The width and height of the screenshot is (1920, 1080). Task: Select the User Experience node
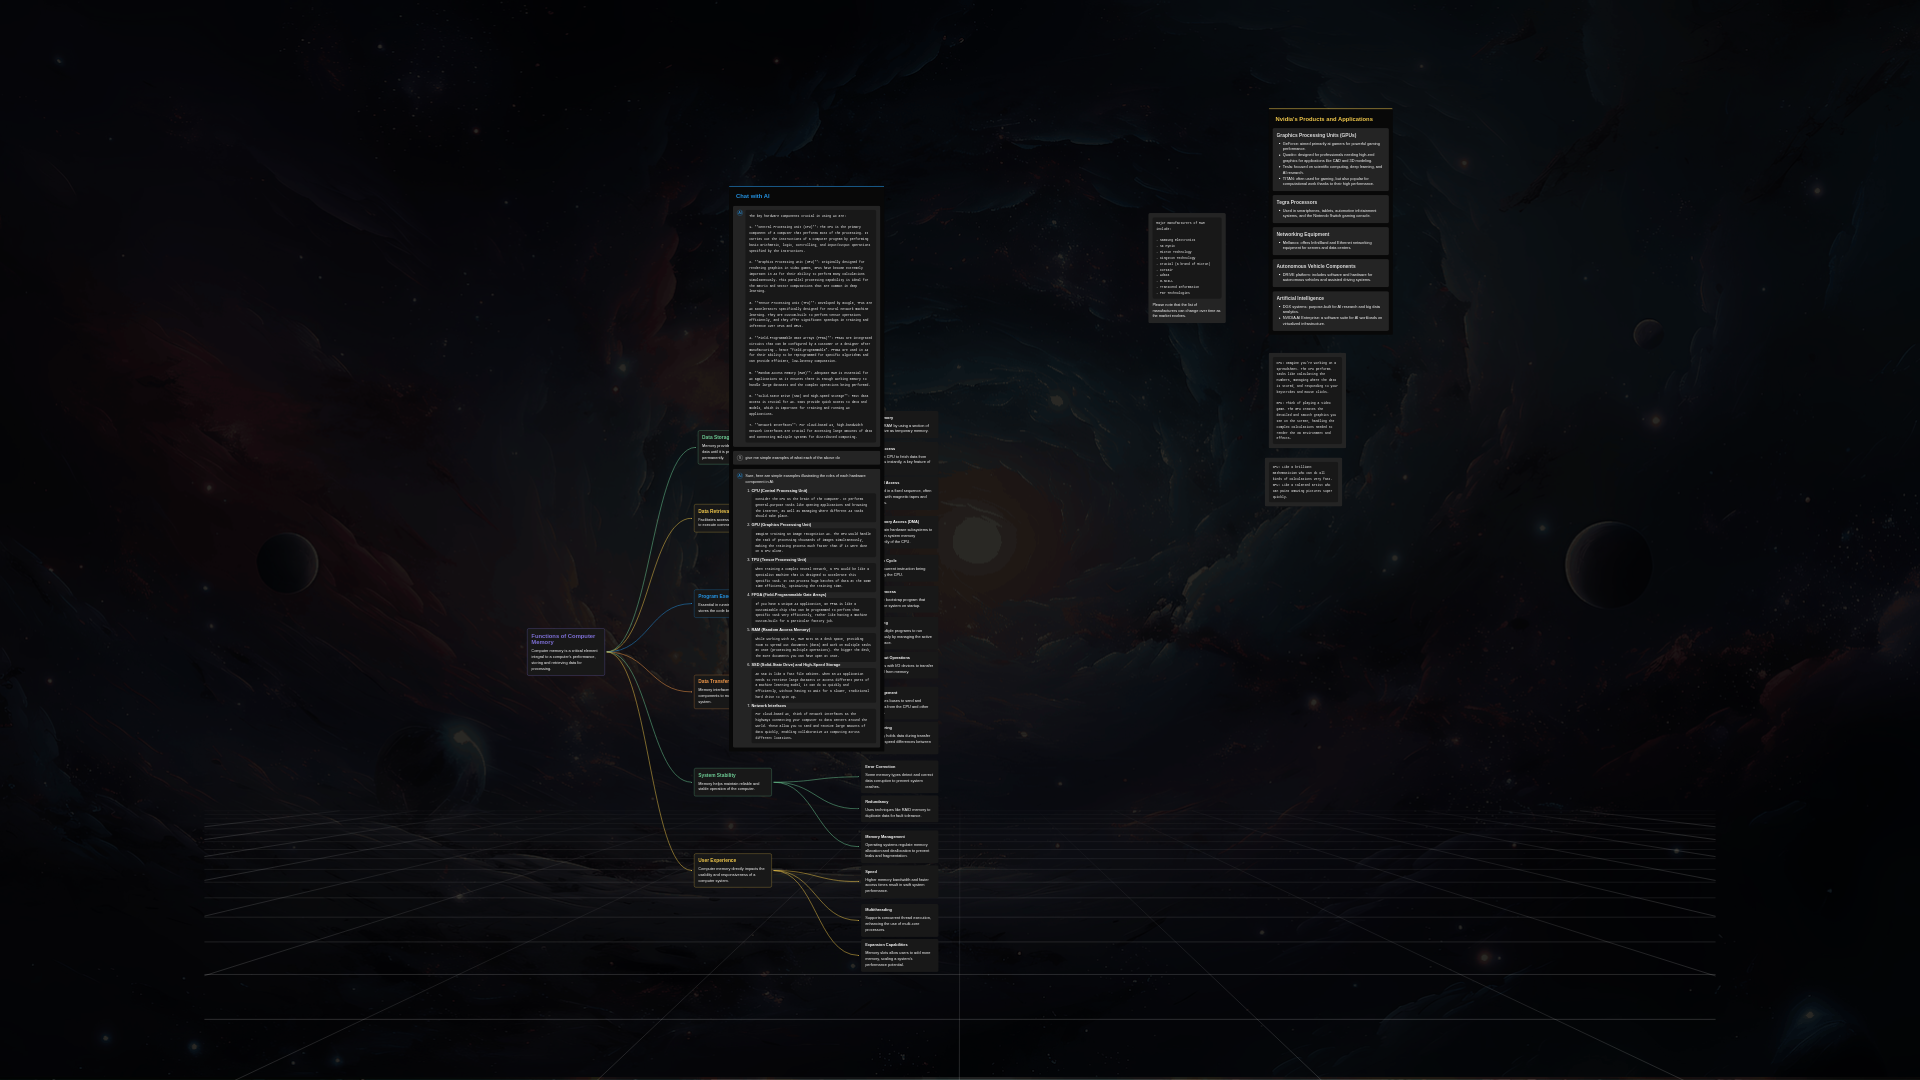click(732, 870)
